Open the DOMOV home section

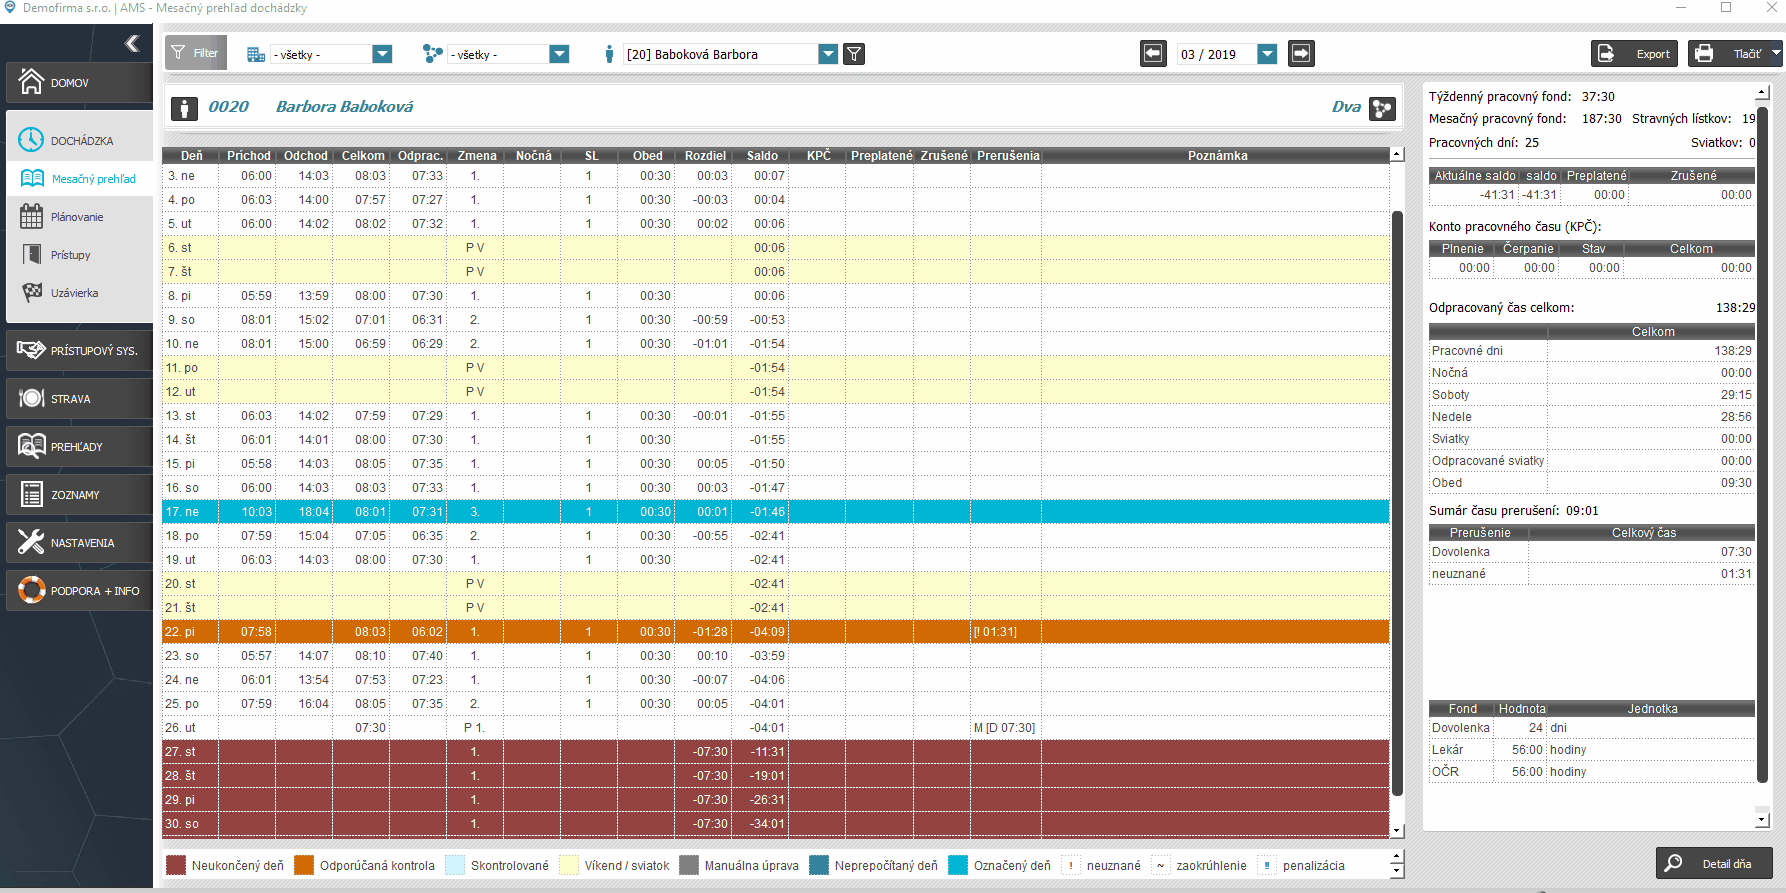79,83
